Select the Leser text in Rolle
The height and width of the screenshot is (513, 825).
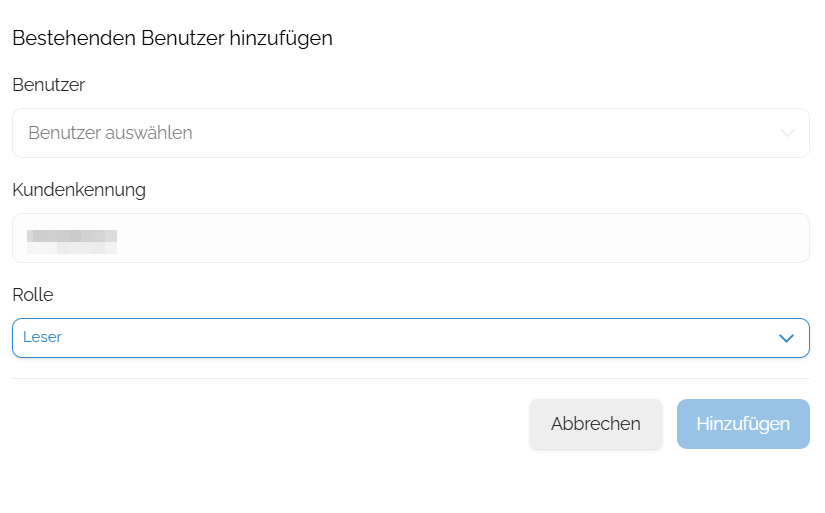(x=42, y=337)
